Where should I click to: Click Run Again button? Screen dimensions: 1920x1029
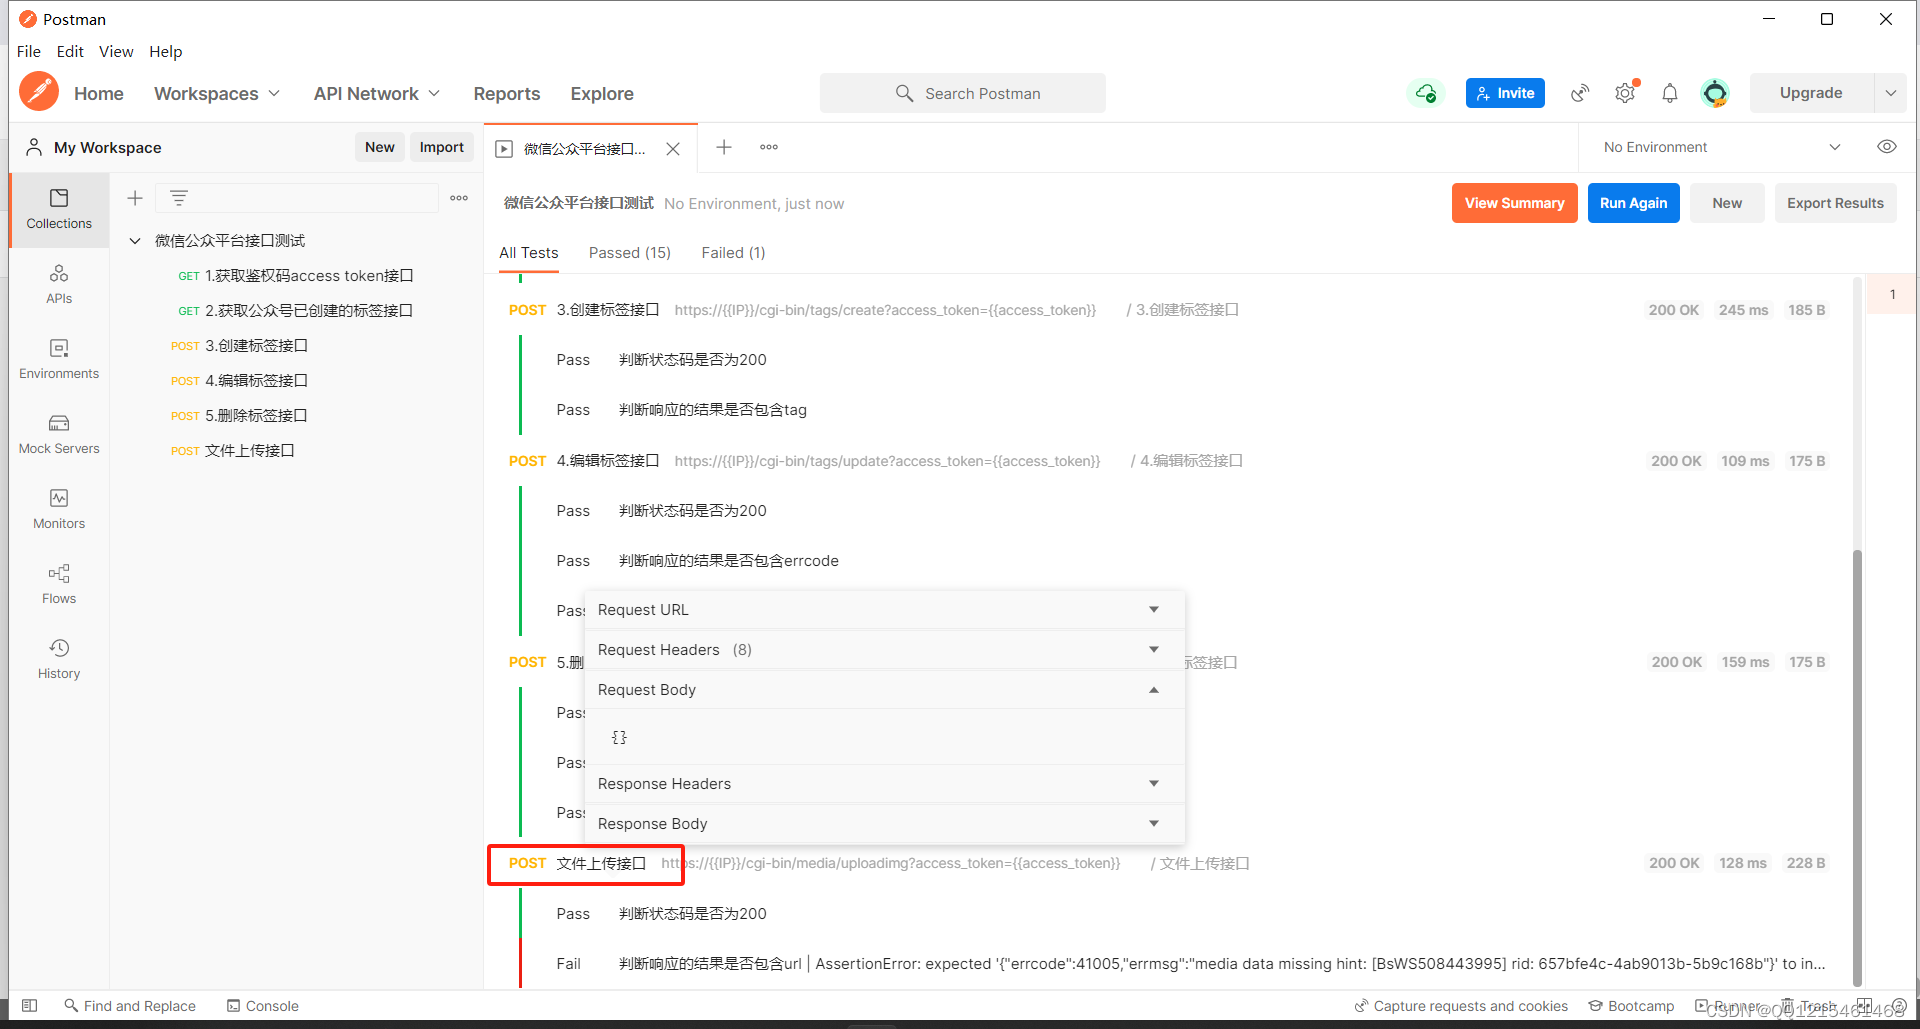1634,203
